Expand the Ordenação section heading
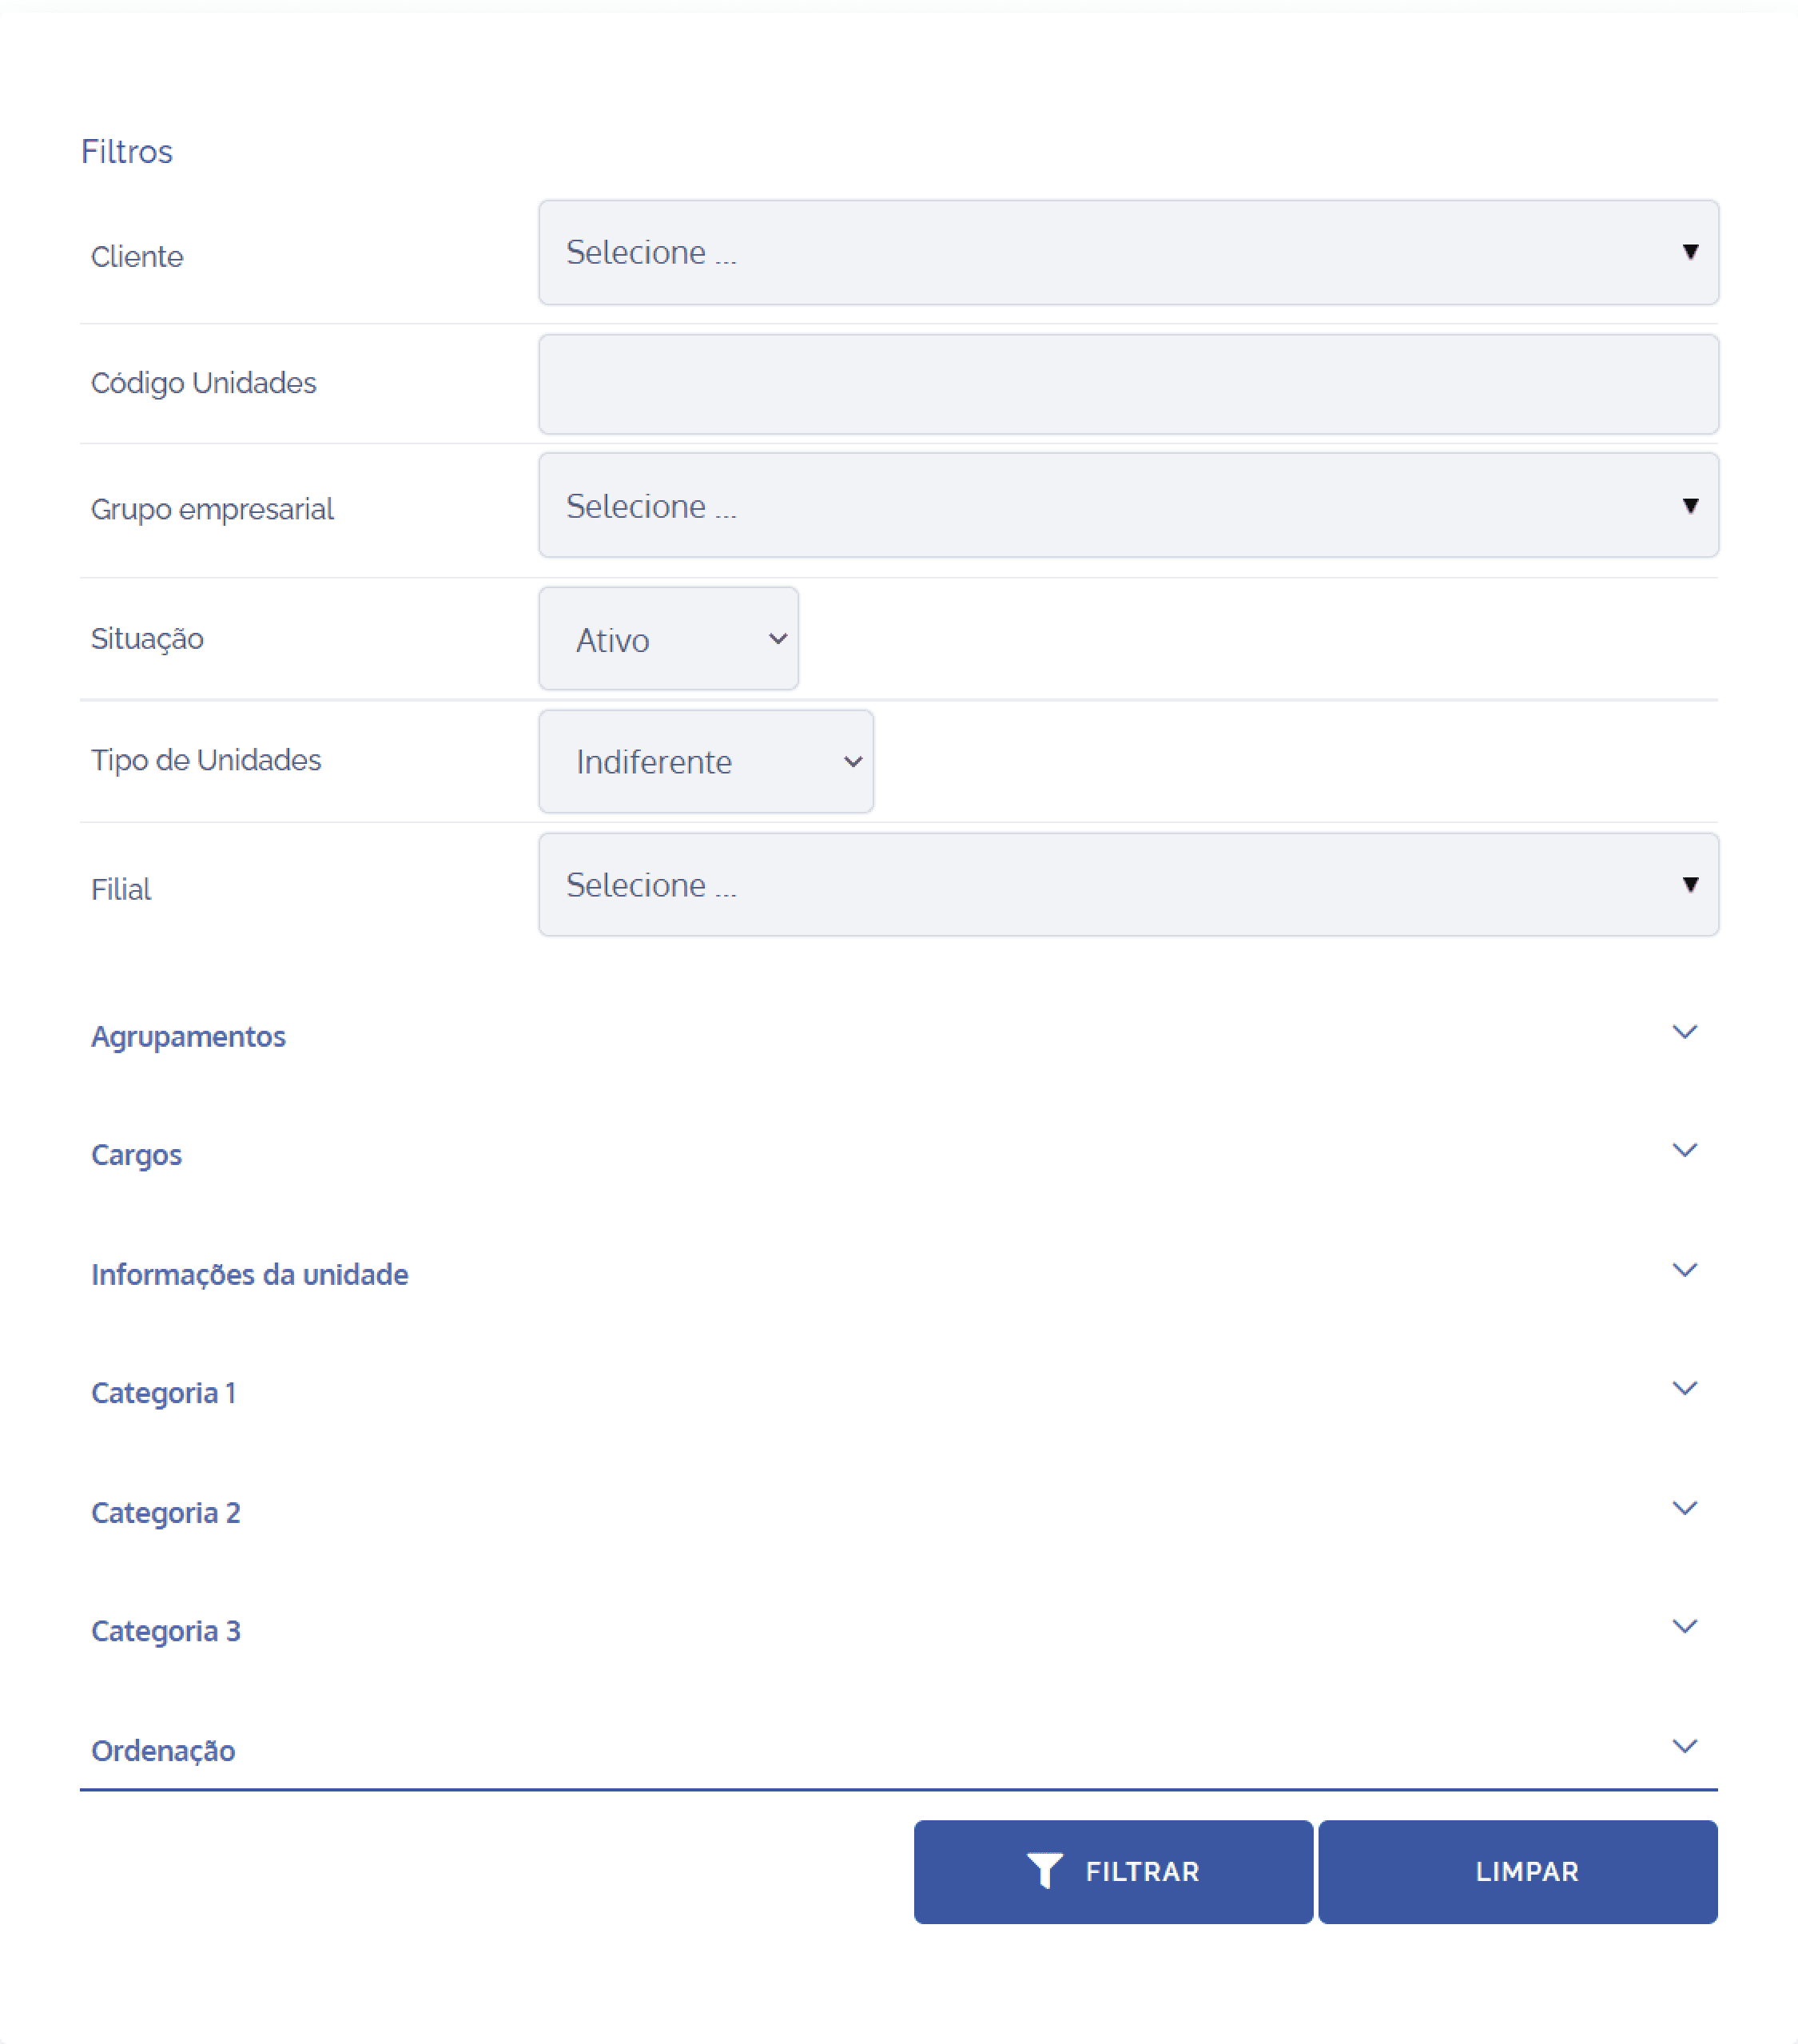The width and height of the screenshot is (1798, 2044). point(163,1751)
